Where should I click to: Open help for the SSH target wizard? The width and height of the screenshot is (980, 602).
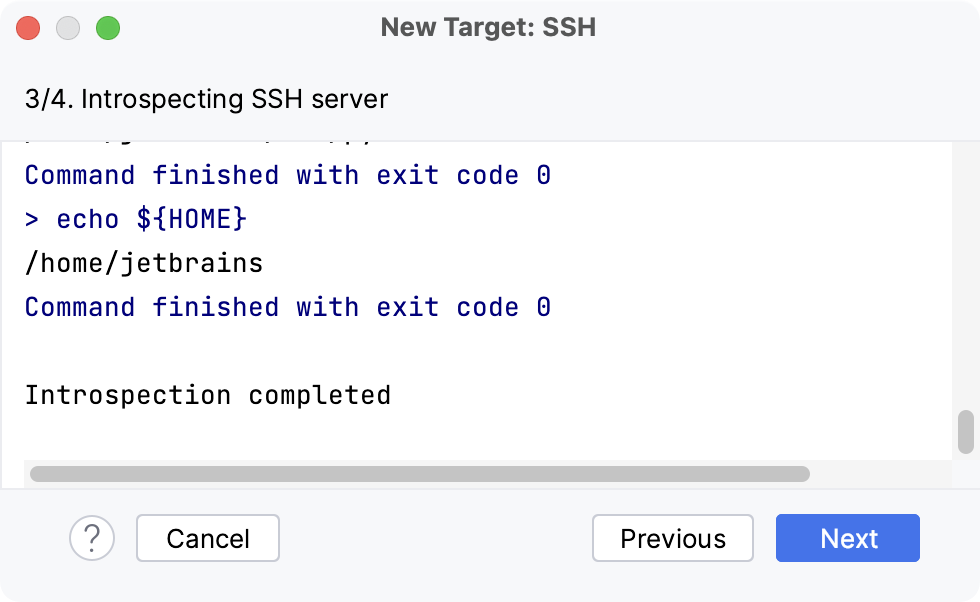[91, 538]
